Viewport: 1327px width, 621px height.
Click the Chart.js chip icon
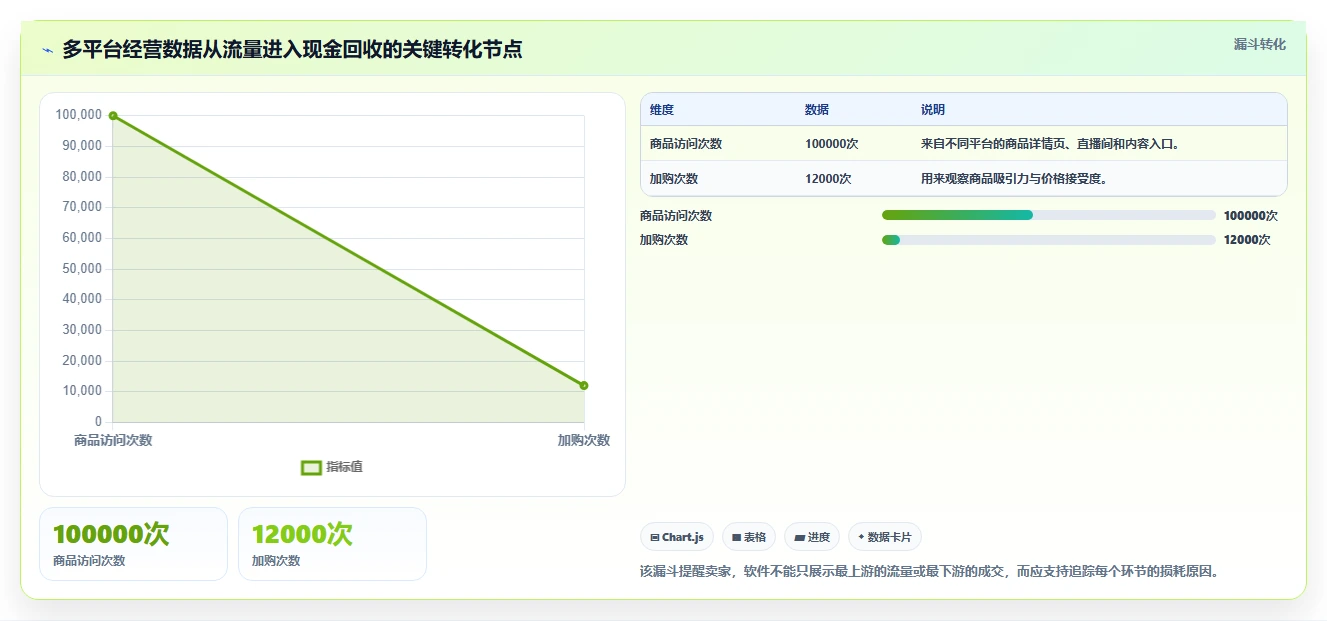tap(655, 537)
